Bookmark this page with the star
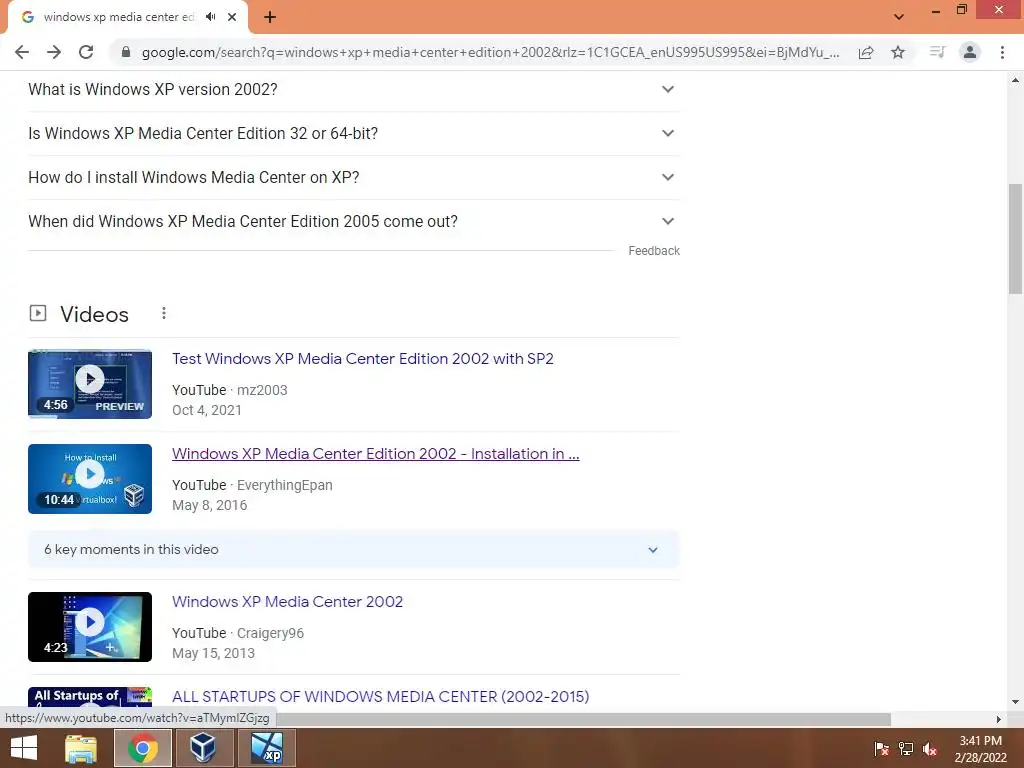This screenshot has height=768, width=1024. (x=898, y=52)
